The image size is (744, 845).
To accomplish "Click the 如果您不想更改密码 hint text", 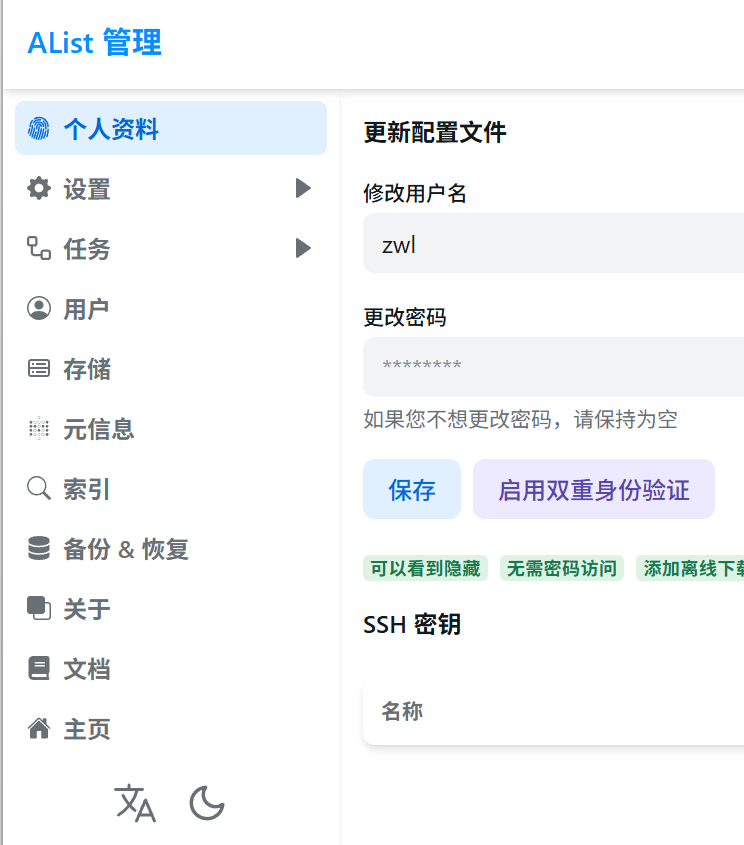I will pyautogui.click(x=520, y=419).
